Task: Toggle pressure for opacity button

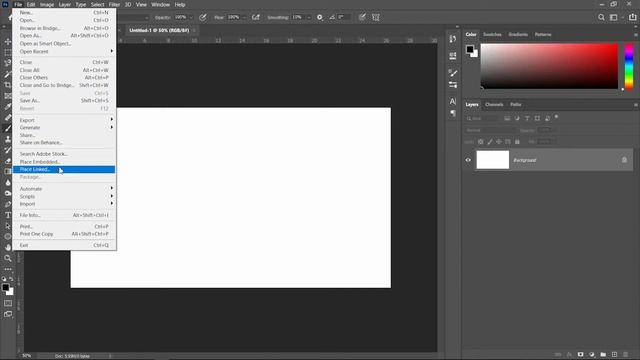Action: (x=203, y=17)
